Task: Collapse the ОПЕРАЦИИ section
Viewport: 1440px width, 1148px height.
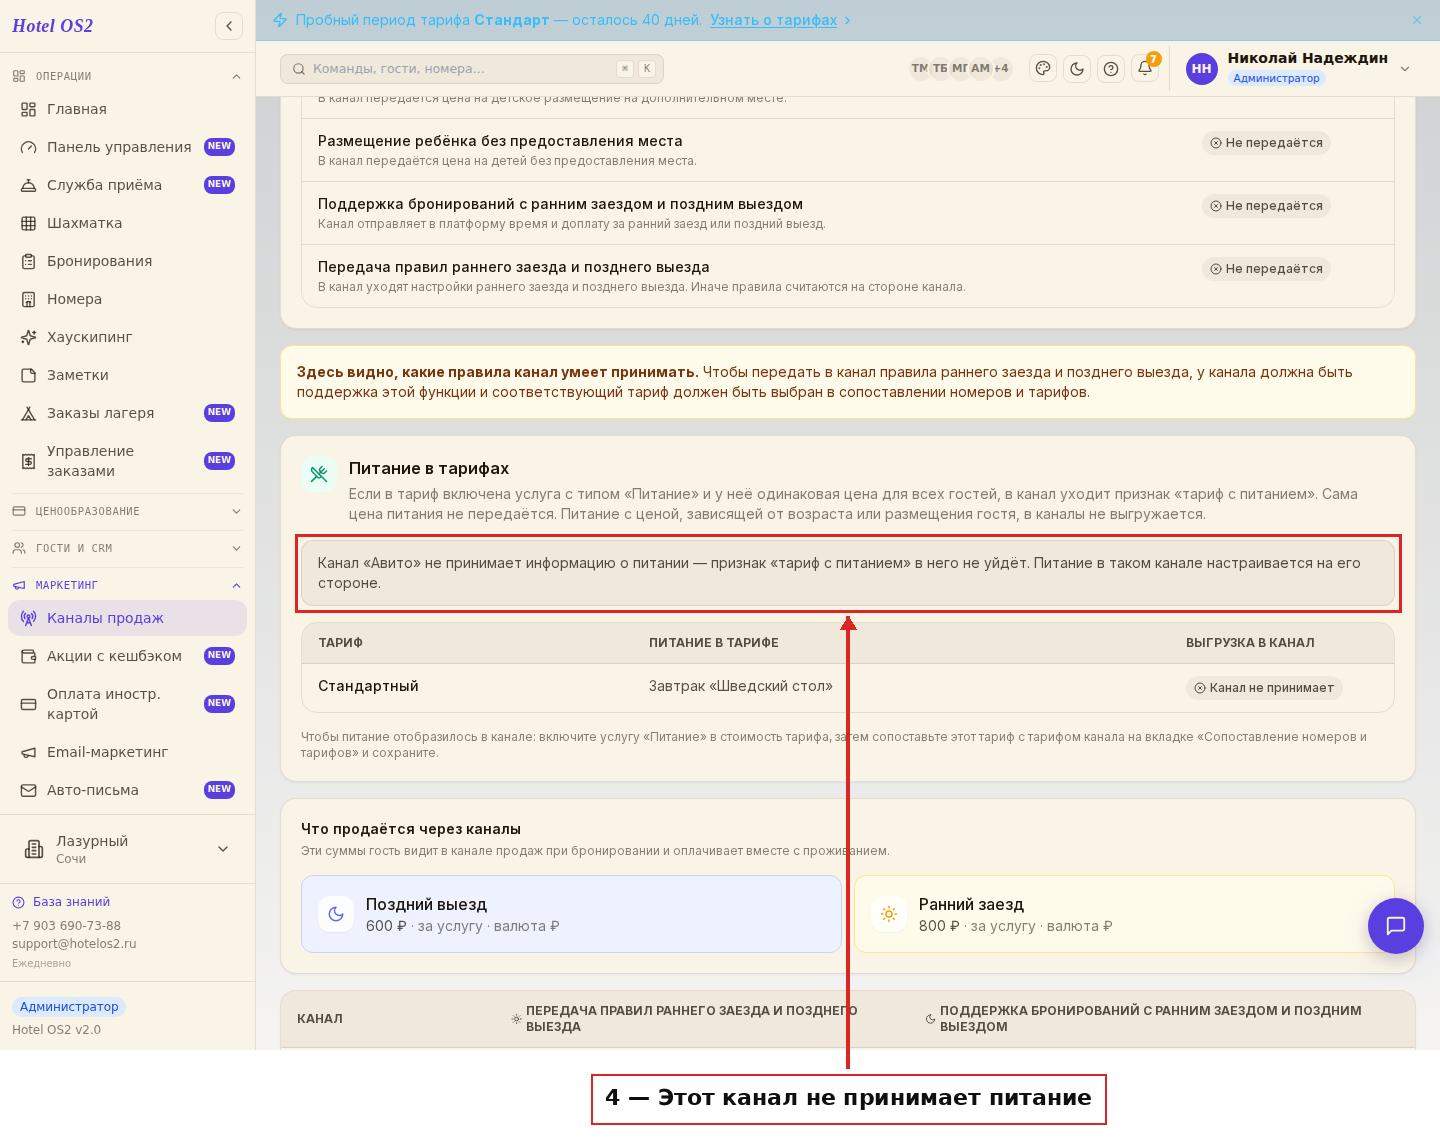Action: [127, 76]
